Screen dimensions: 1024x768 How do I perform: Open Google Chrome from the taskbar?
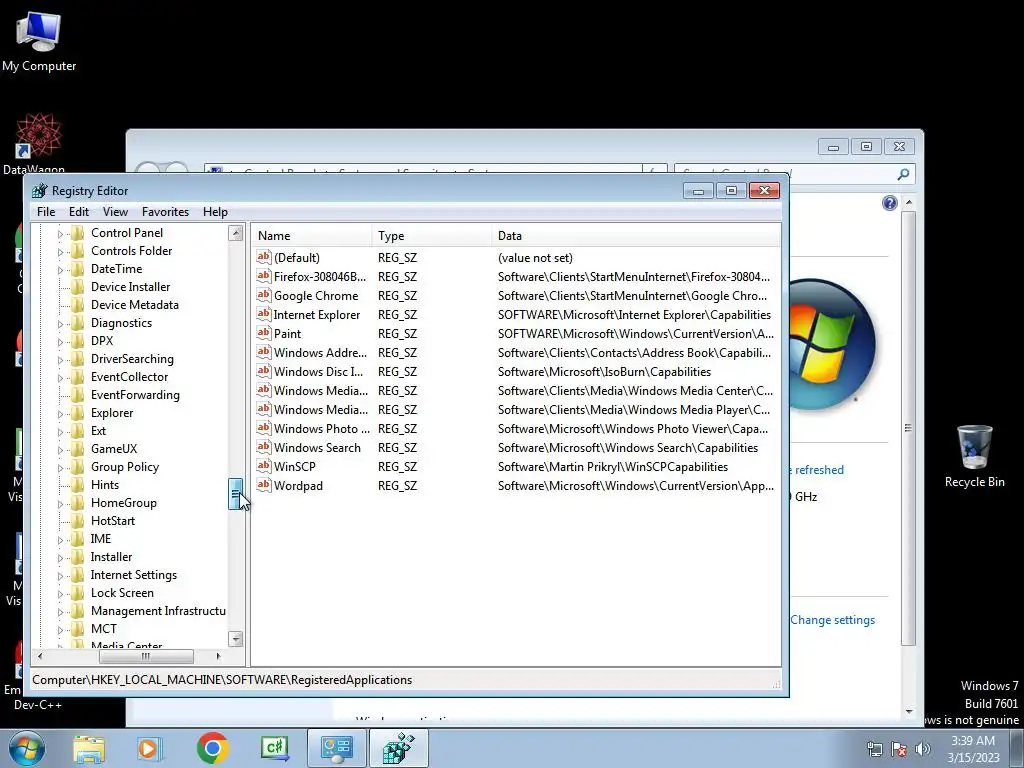point(212,748)
